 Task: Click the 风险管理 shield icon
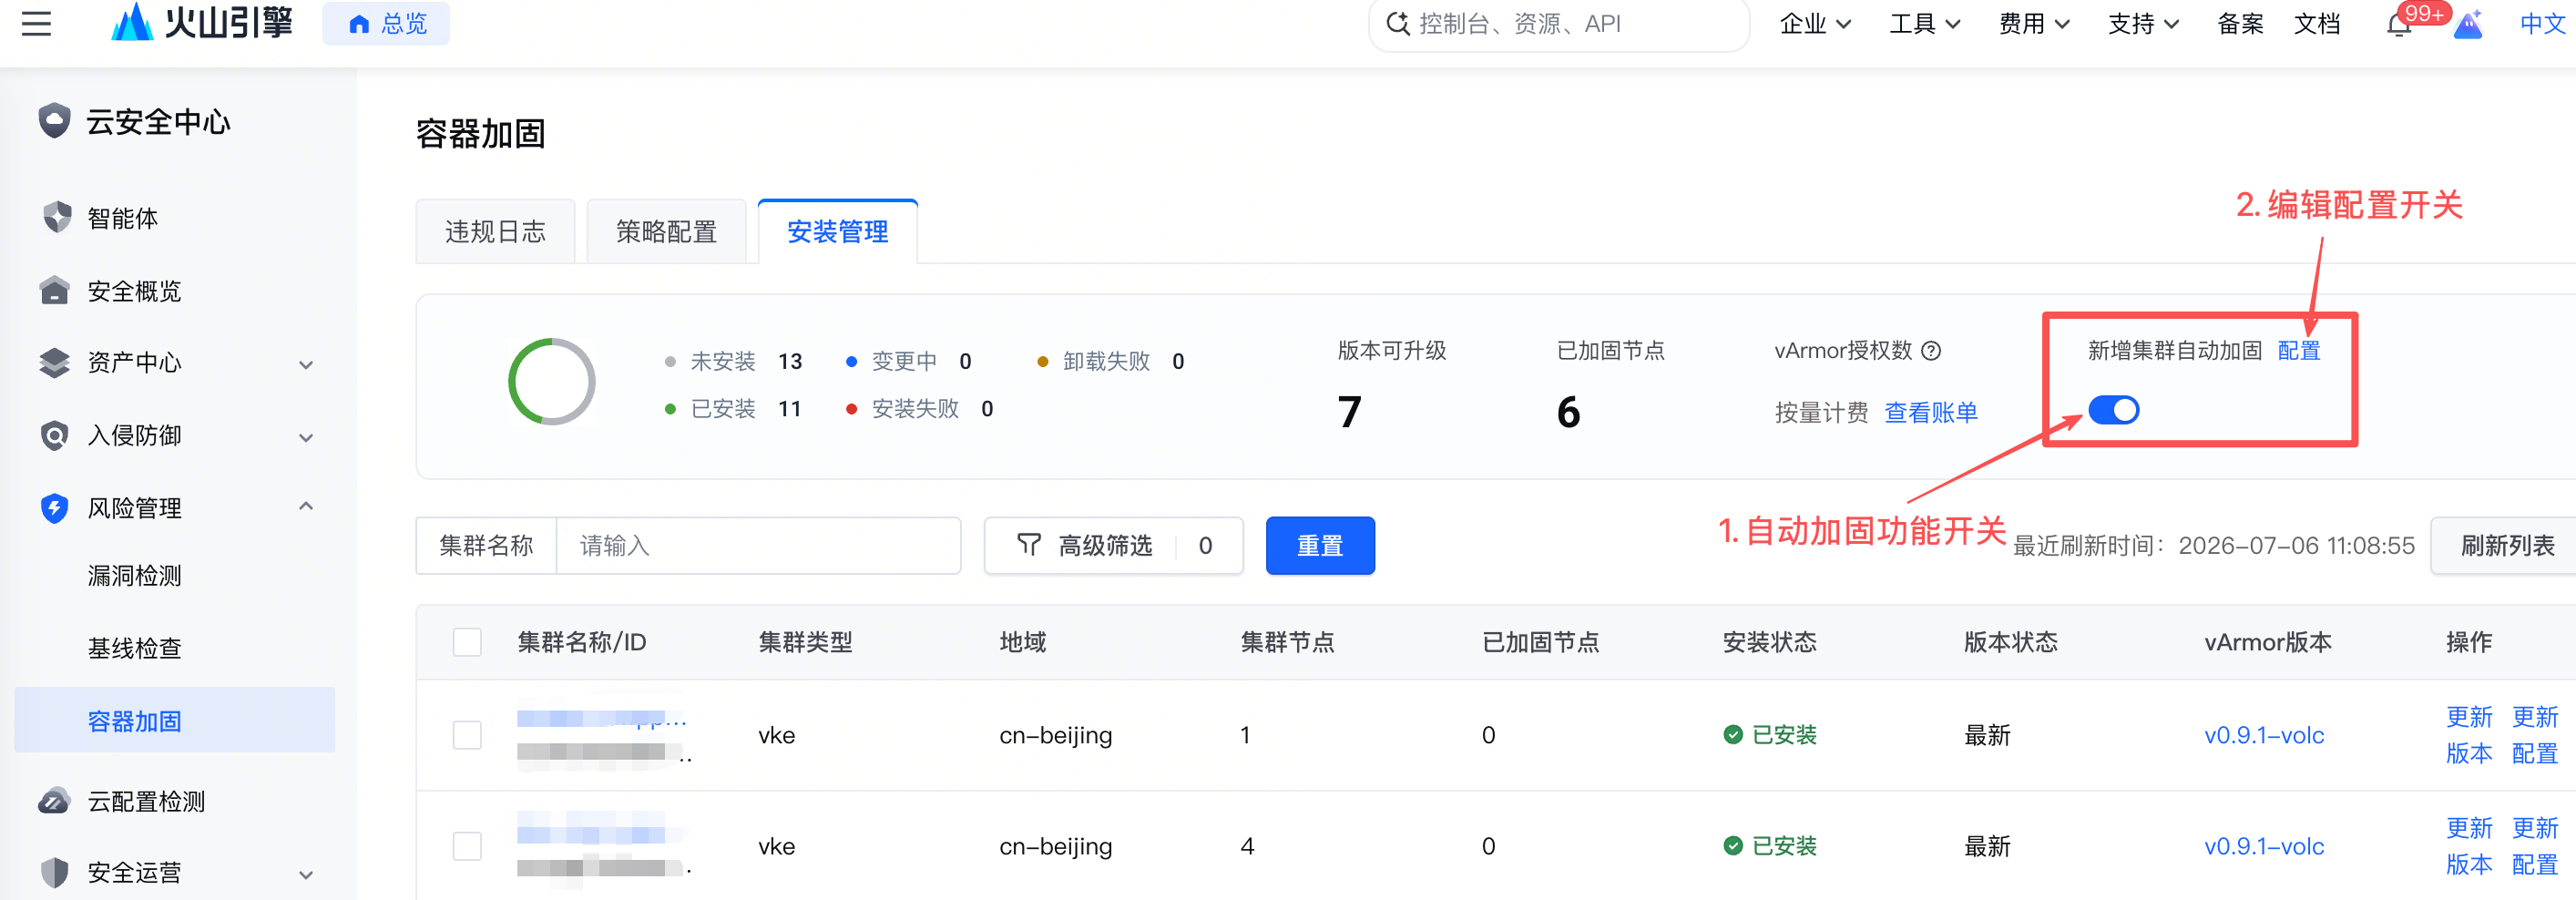click(55, 508)
